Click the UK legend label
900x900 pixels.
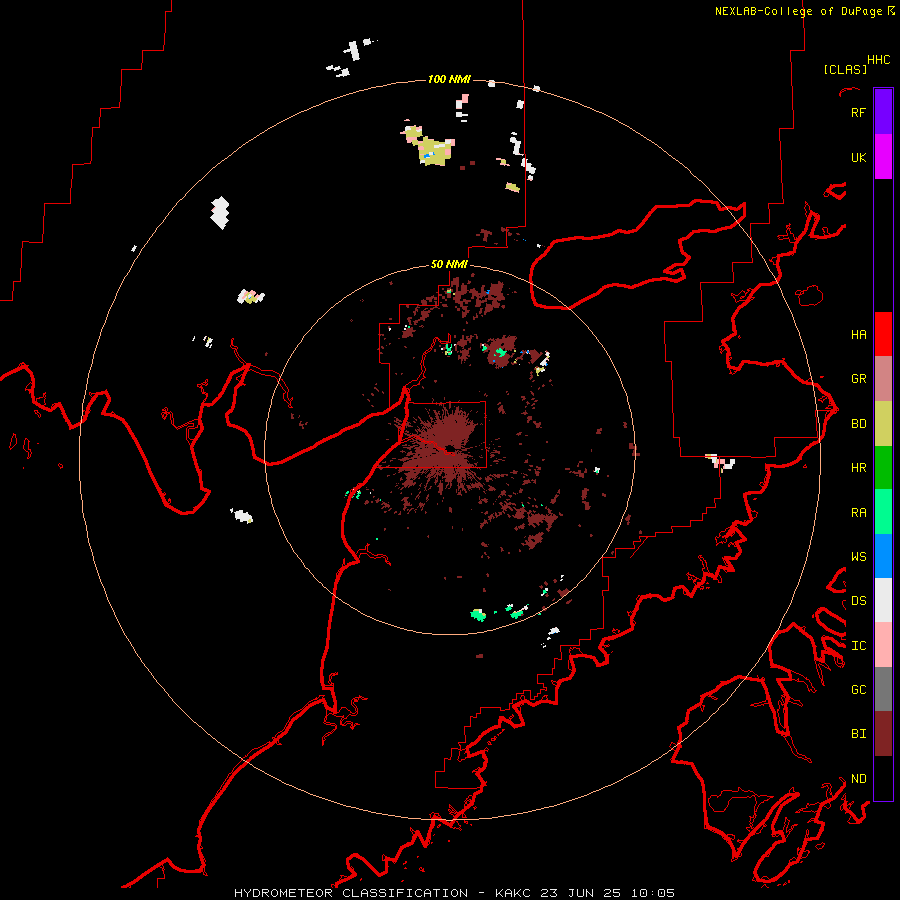click(x=859, y=157)
